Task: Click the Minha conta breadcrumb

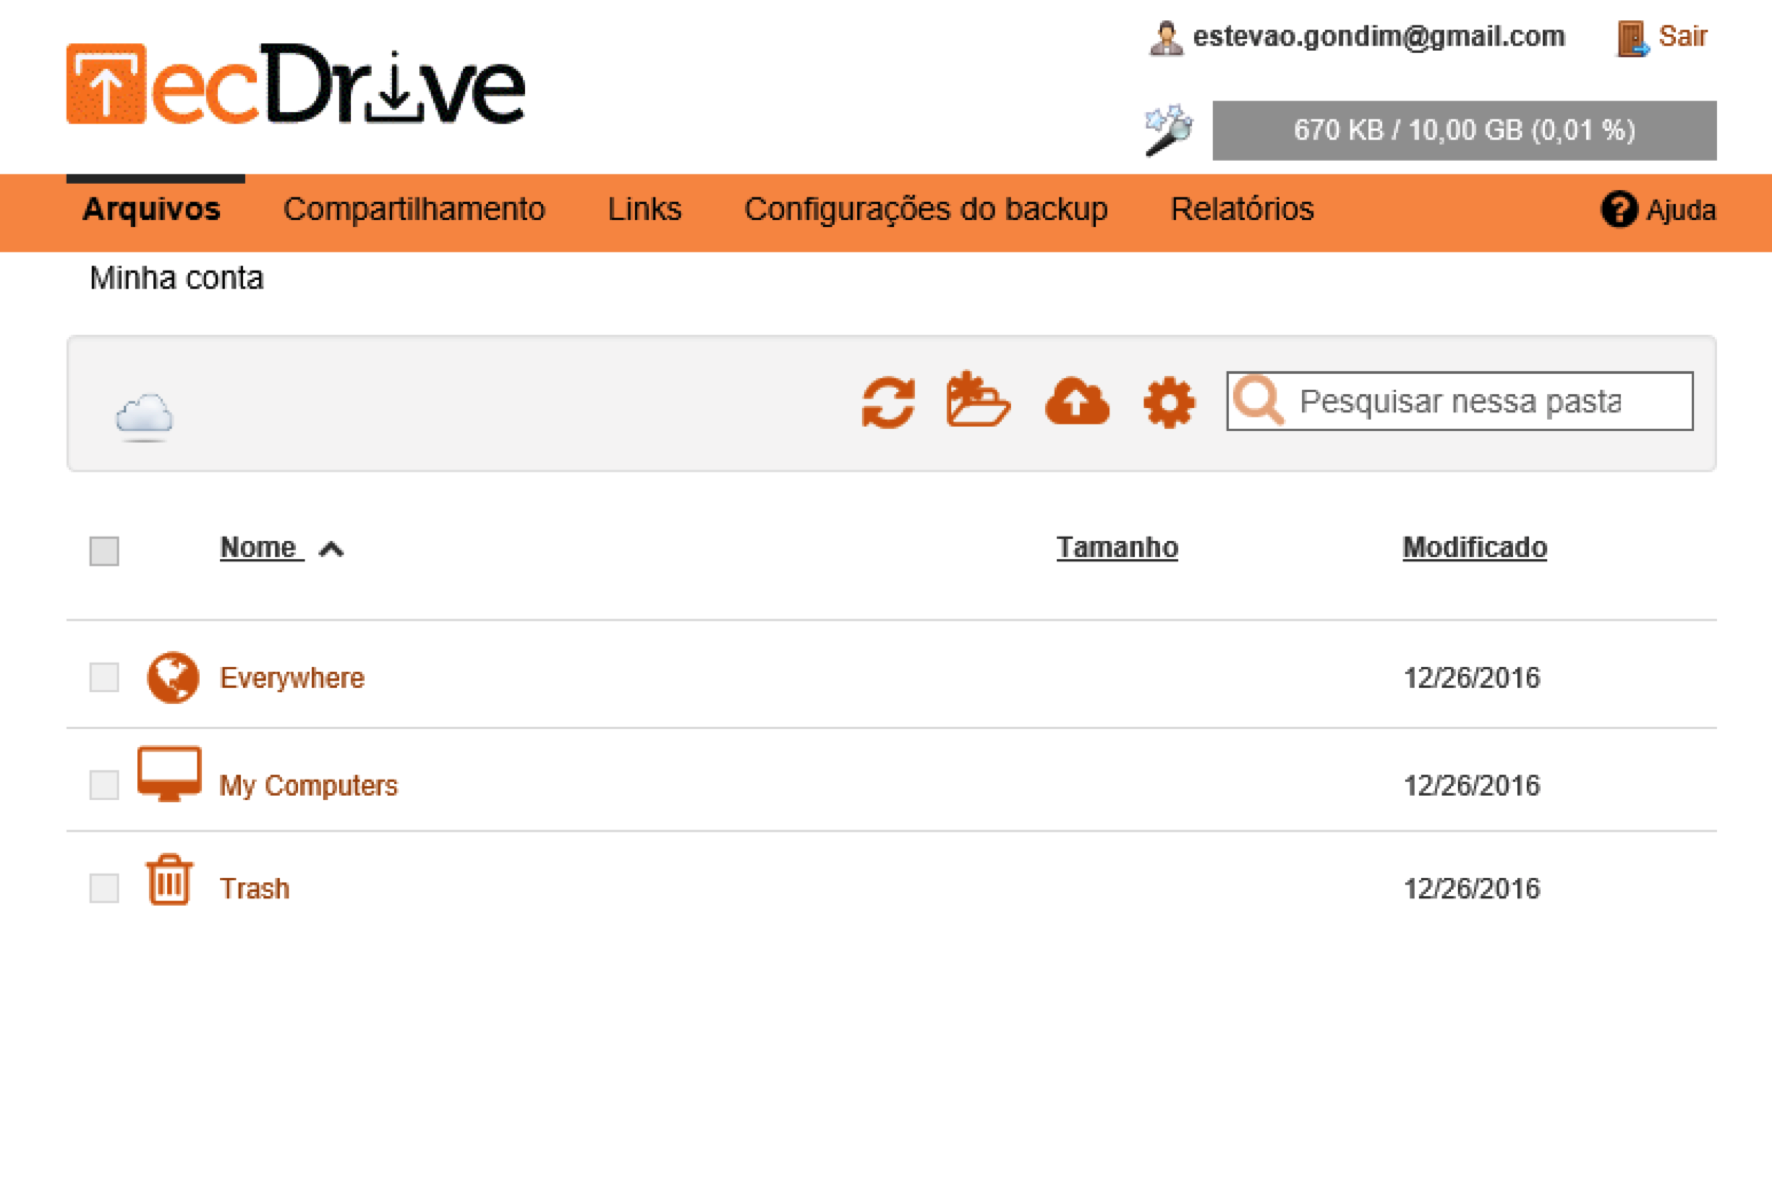Action: point(176,278)
